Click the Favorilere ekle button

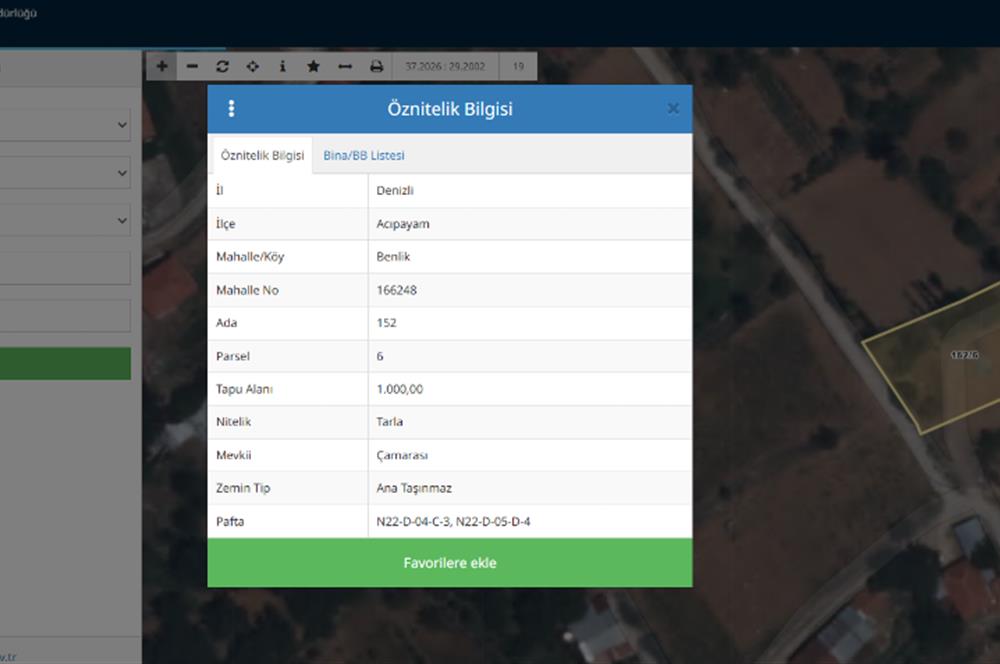[450, 563]
